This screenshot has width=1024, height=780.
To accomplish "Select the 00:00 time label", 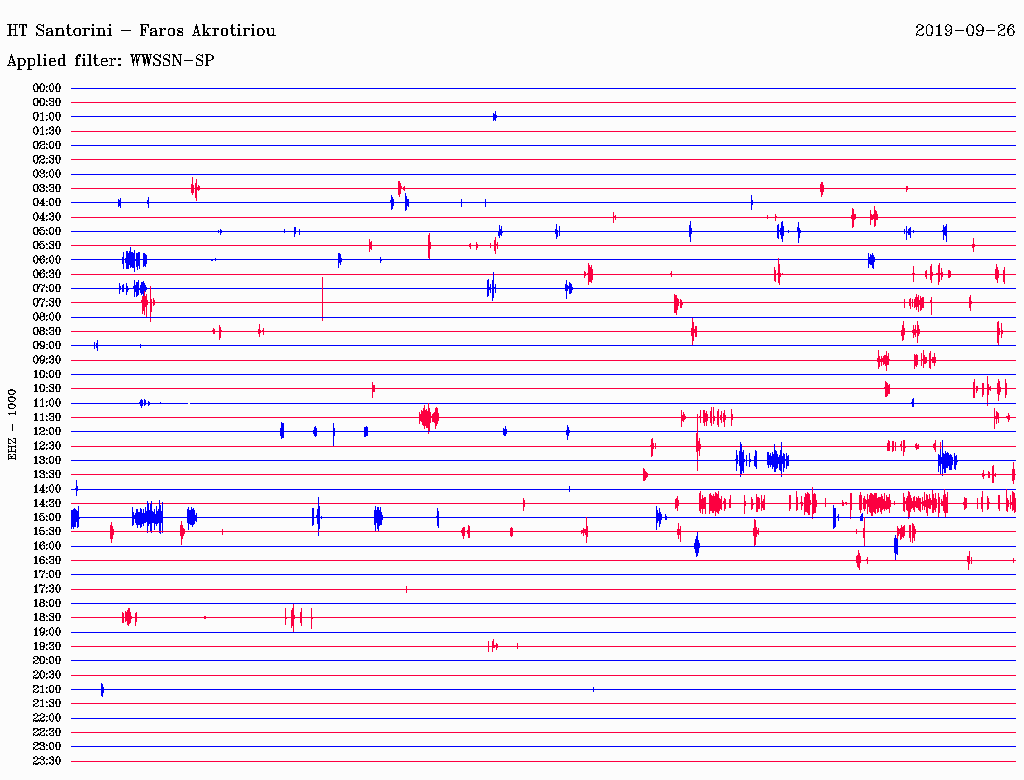I will click(x=47, y=88).
